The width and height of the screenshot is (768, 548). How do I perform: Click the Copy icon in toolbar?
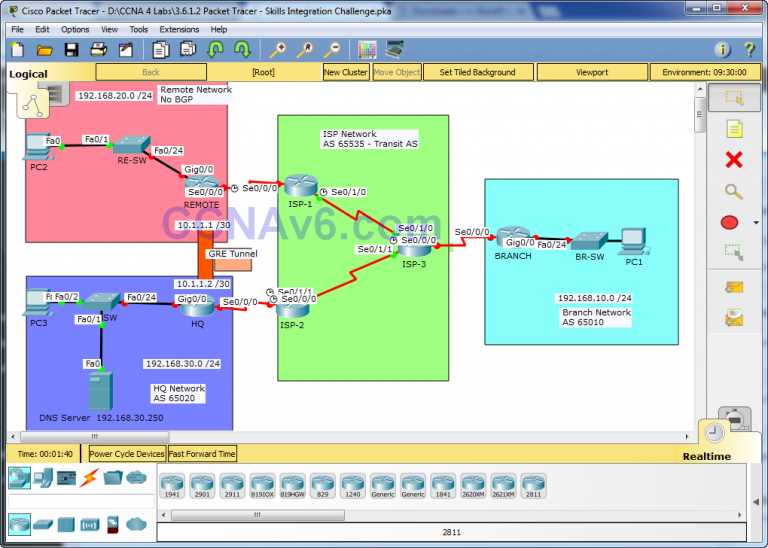[161, 49]
